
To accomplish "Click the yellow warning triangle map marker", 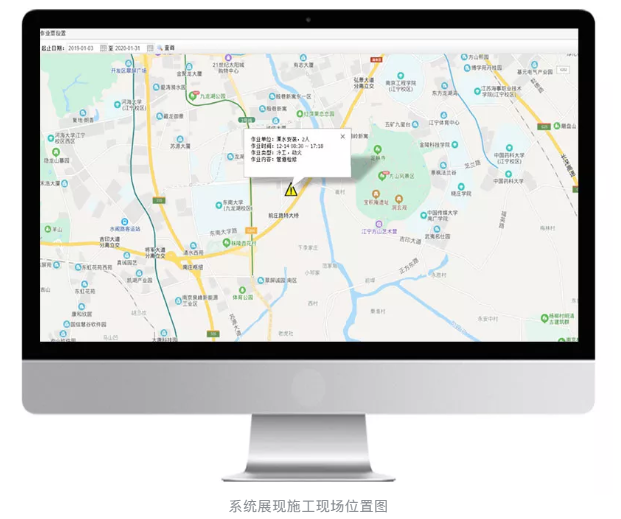I will tap(291, 190).
